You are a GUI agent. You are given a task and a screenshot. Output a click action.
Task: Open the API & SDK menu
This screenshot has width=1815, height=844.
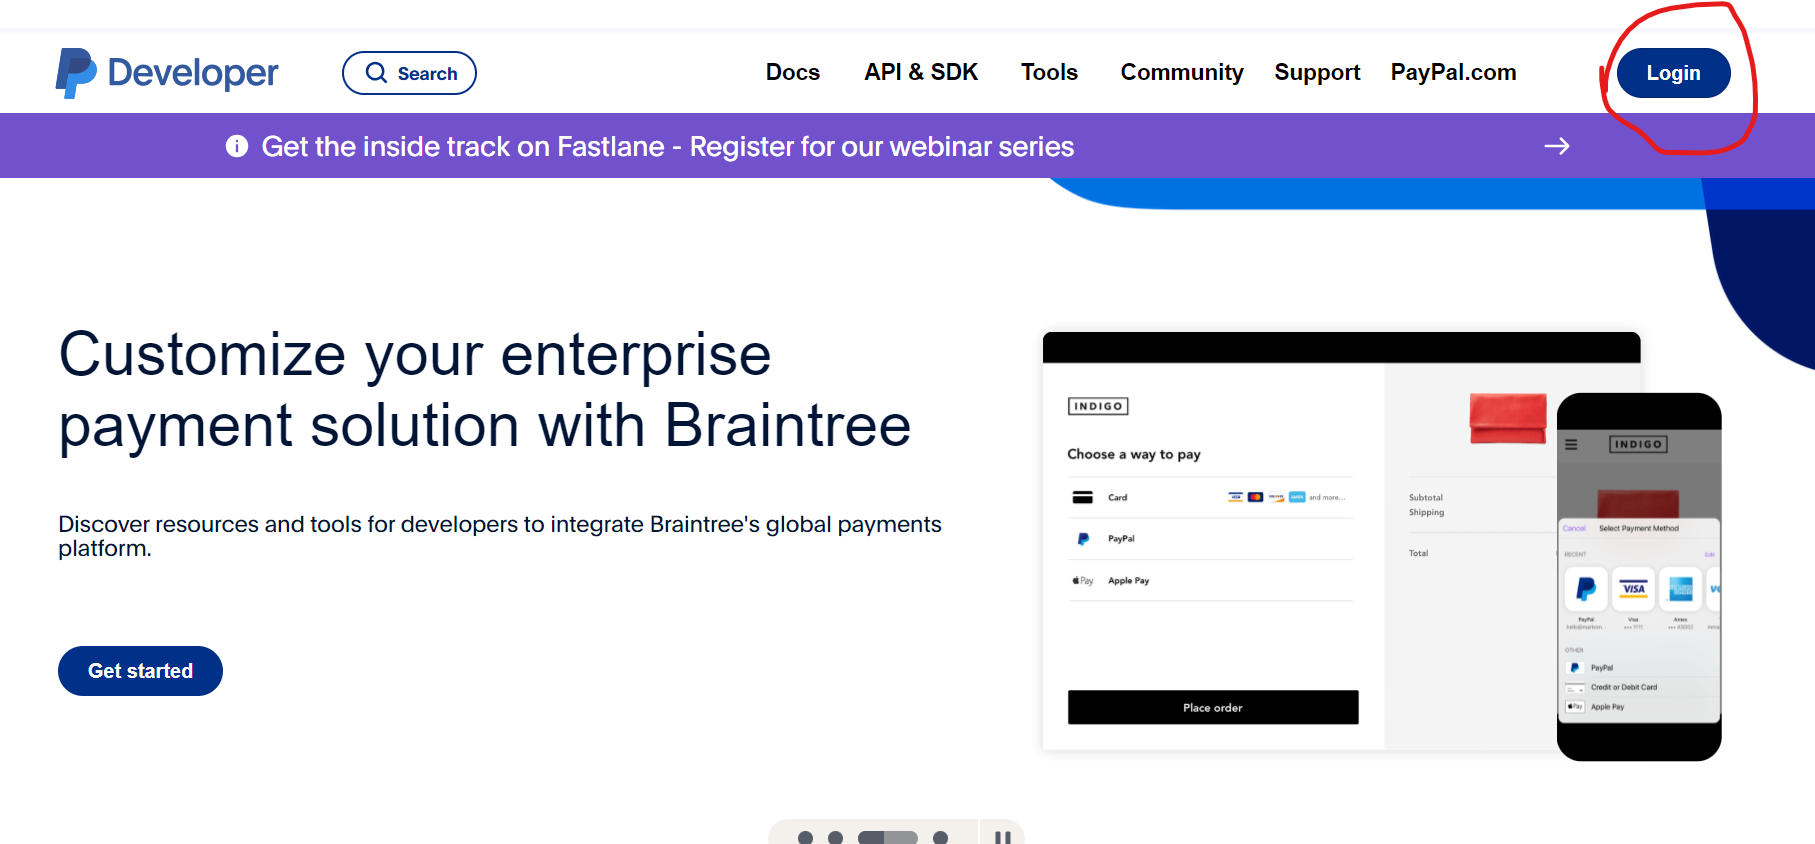pos(921,72)
